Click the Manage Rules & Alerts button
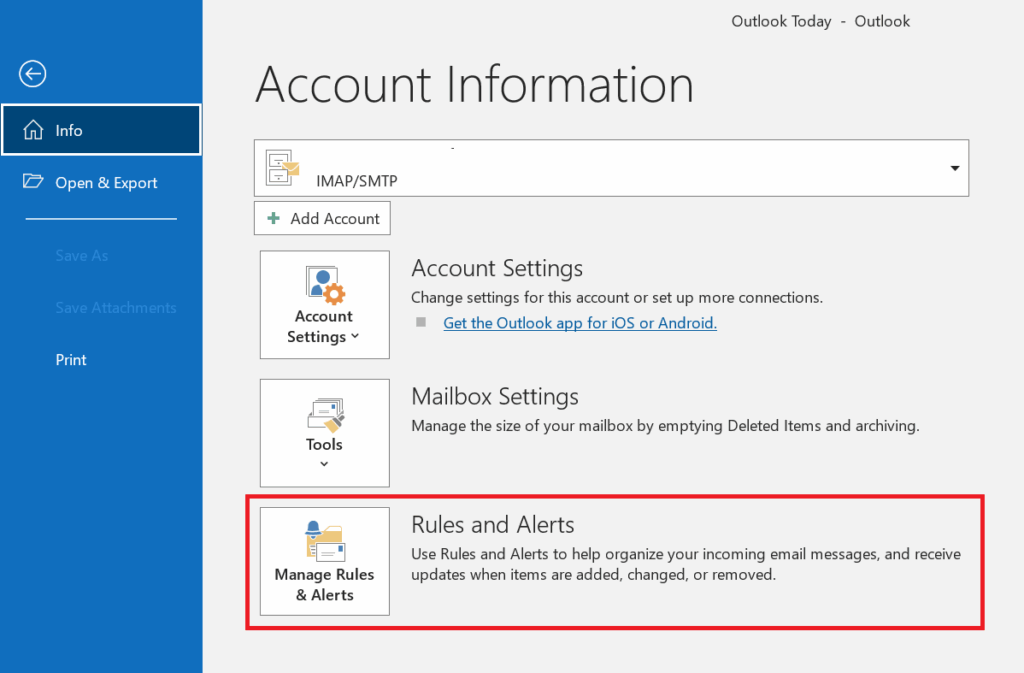This screenshot has width=1024, height=673. point(325,561)
